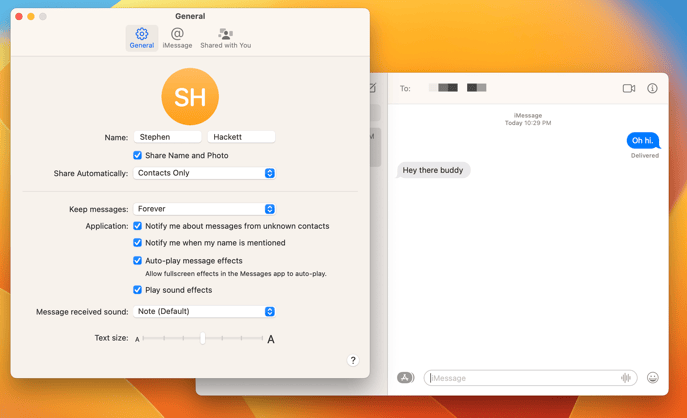Click the recipient name in To field
Image resolution: width=687 pixels, height=418 pixels.
[457, 88]
